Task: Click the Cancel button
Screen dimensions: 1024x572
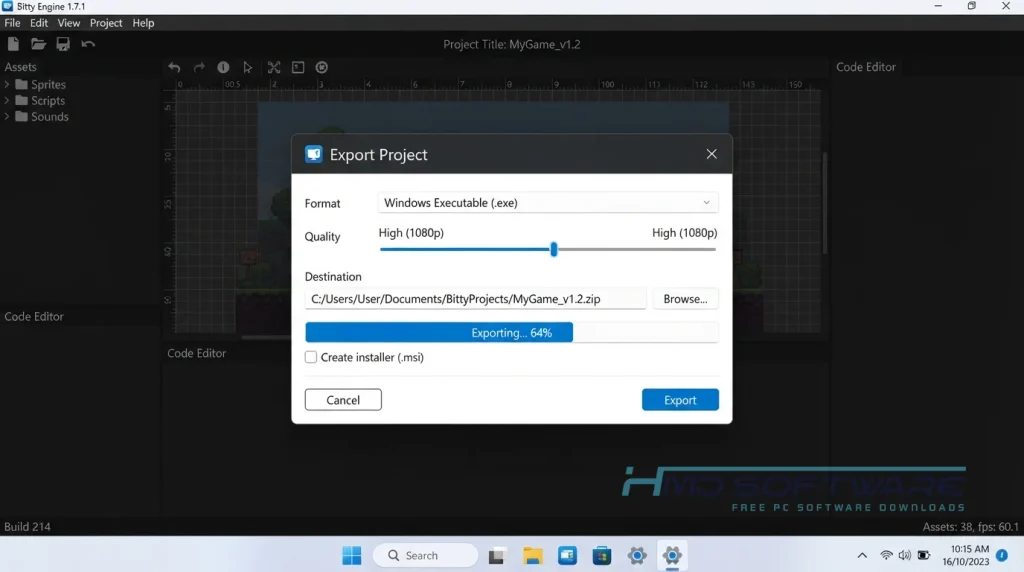Action: click(343, 400)
